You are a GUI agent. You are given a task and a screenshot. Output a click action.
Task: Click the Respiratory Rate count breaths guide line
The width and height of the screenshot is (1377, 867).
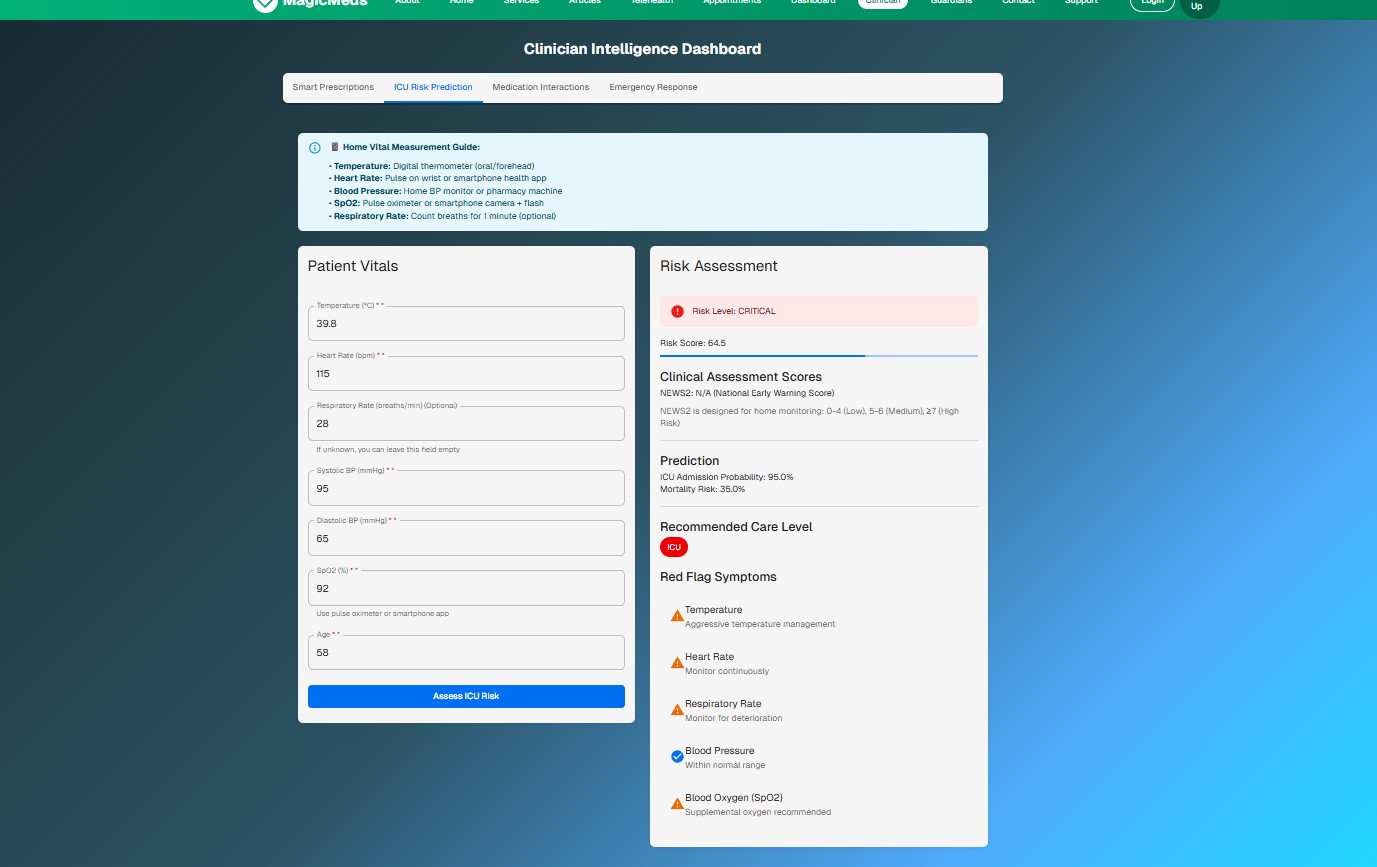[x=443, y=216]
